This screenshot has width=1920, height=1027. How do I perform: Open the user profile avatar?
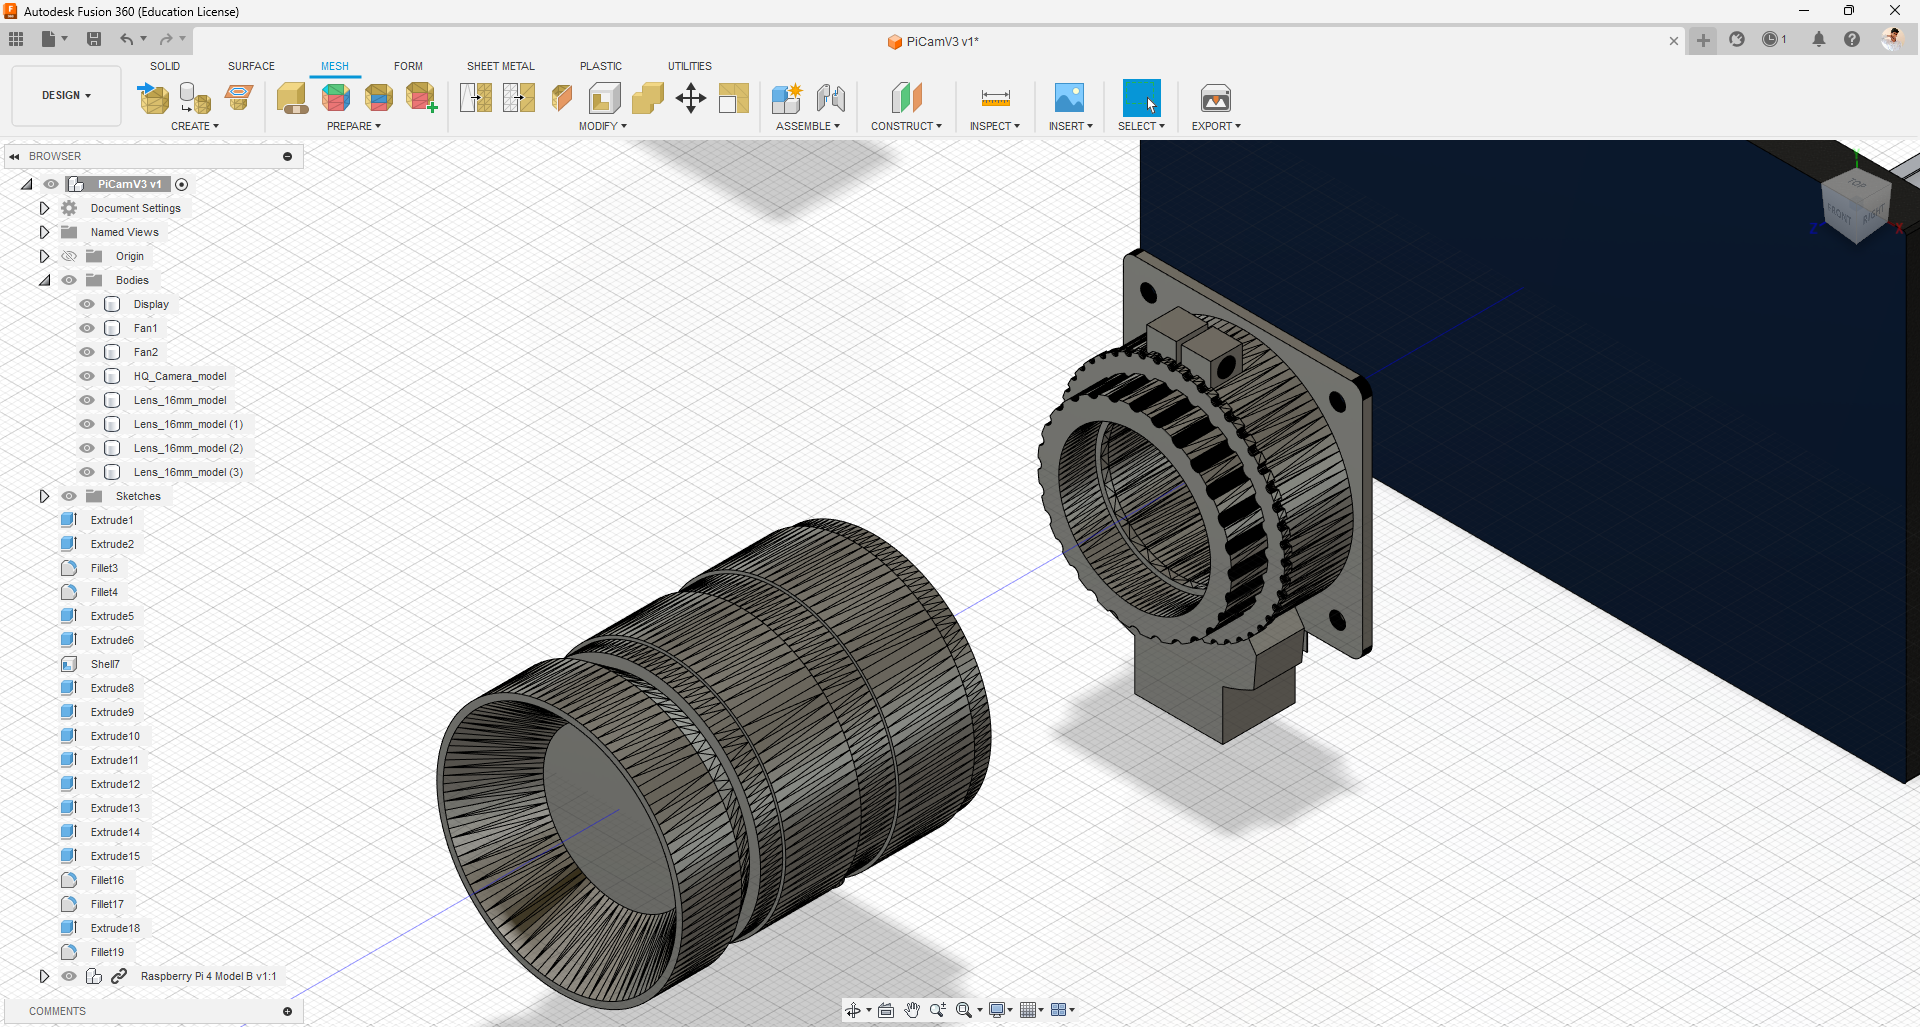click(1891, 39)
